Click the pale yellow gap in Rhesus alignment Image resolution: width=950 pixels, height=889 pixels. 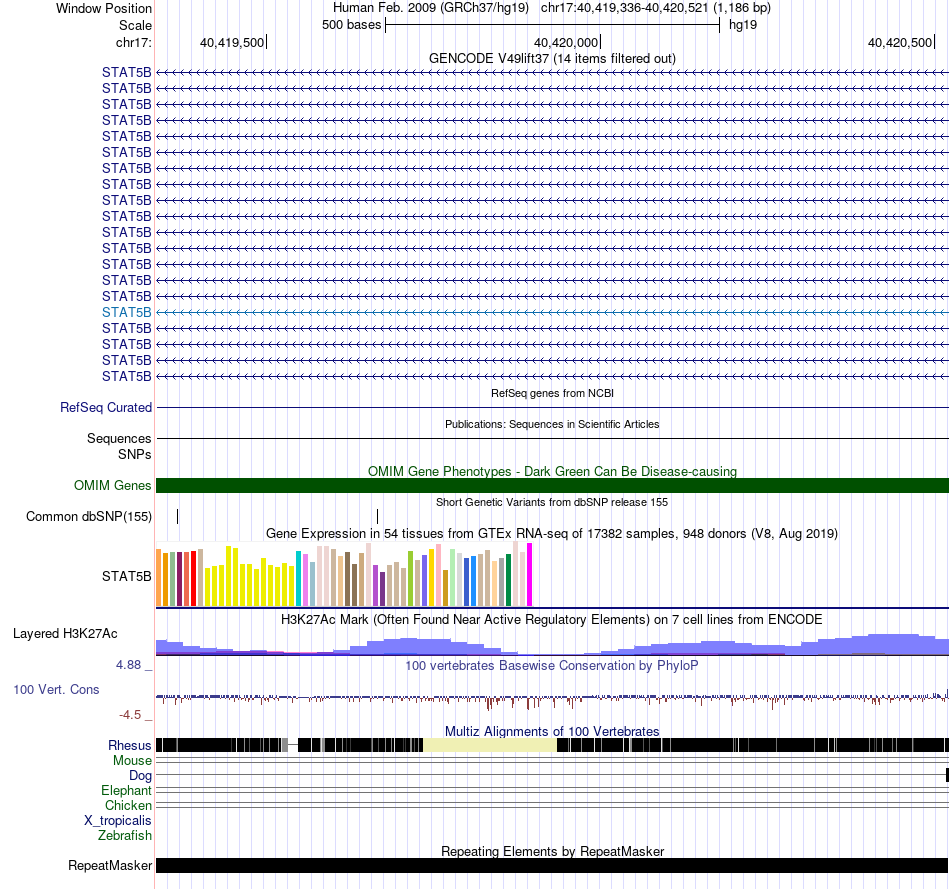(490, 745)
